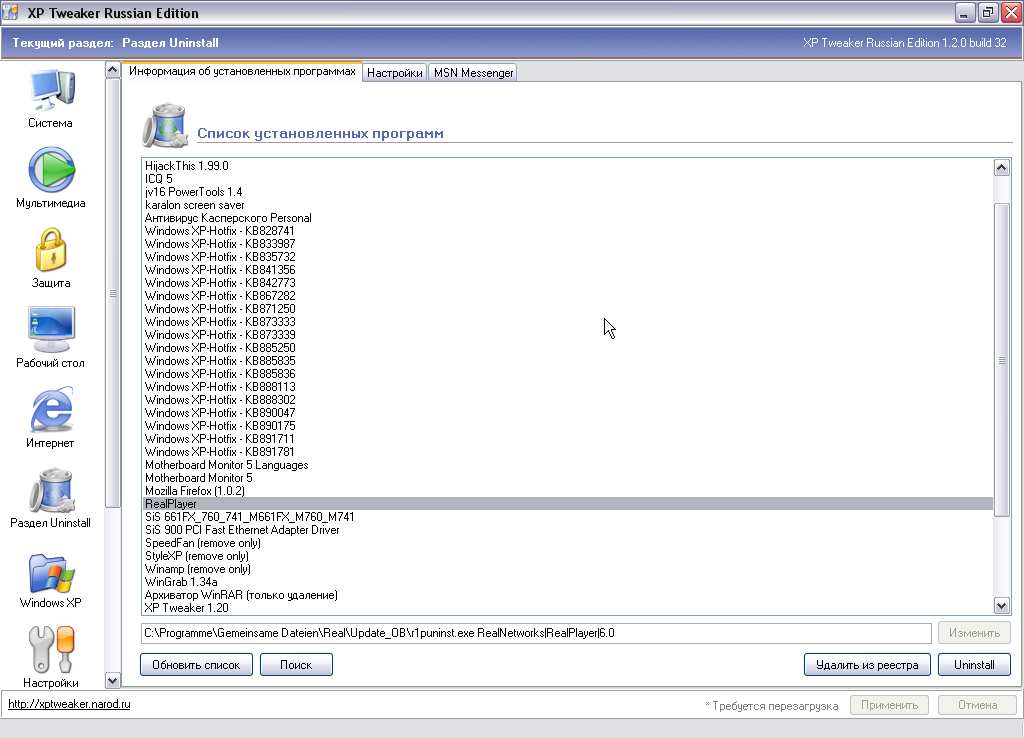Select Windows XP-Hotfix - KB842773
This screenshot has width=1024, height=738.
(x=567, y=283)
